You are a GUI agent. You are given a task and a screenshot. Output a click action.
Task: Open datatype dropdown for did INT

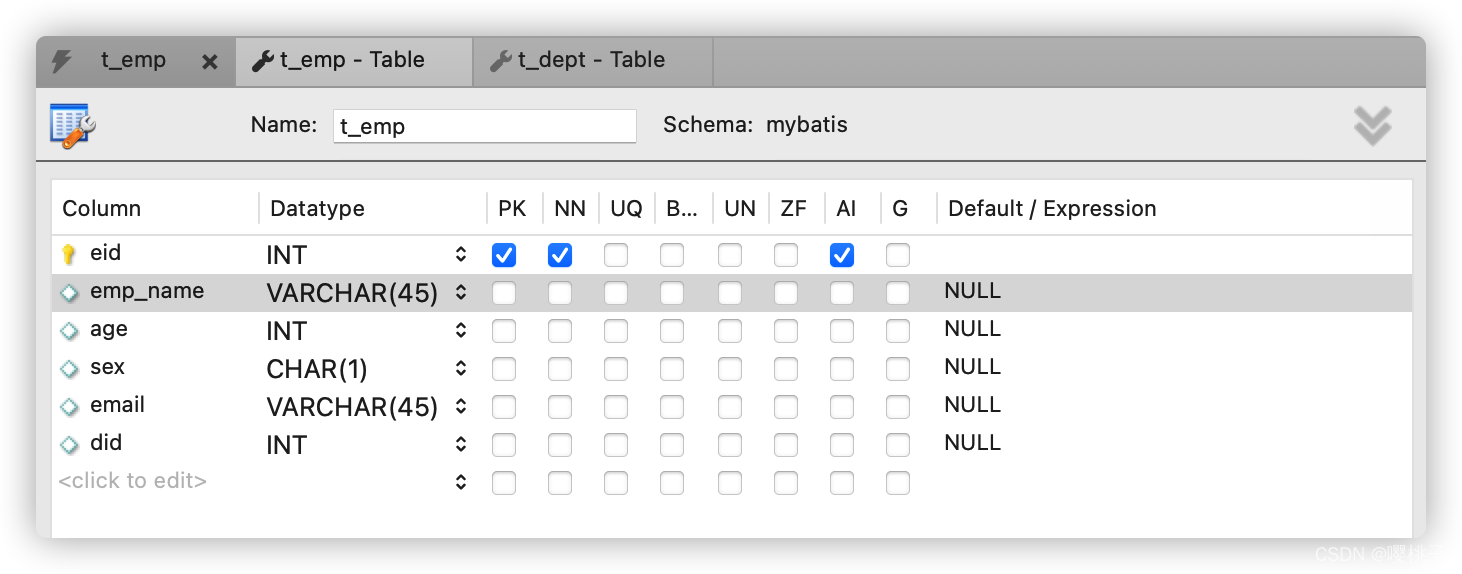[461, 445]
